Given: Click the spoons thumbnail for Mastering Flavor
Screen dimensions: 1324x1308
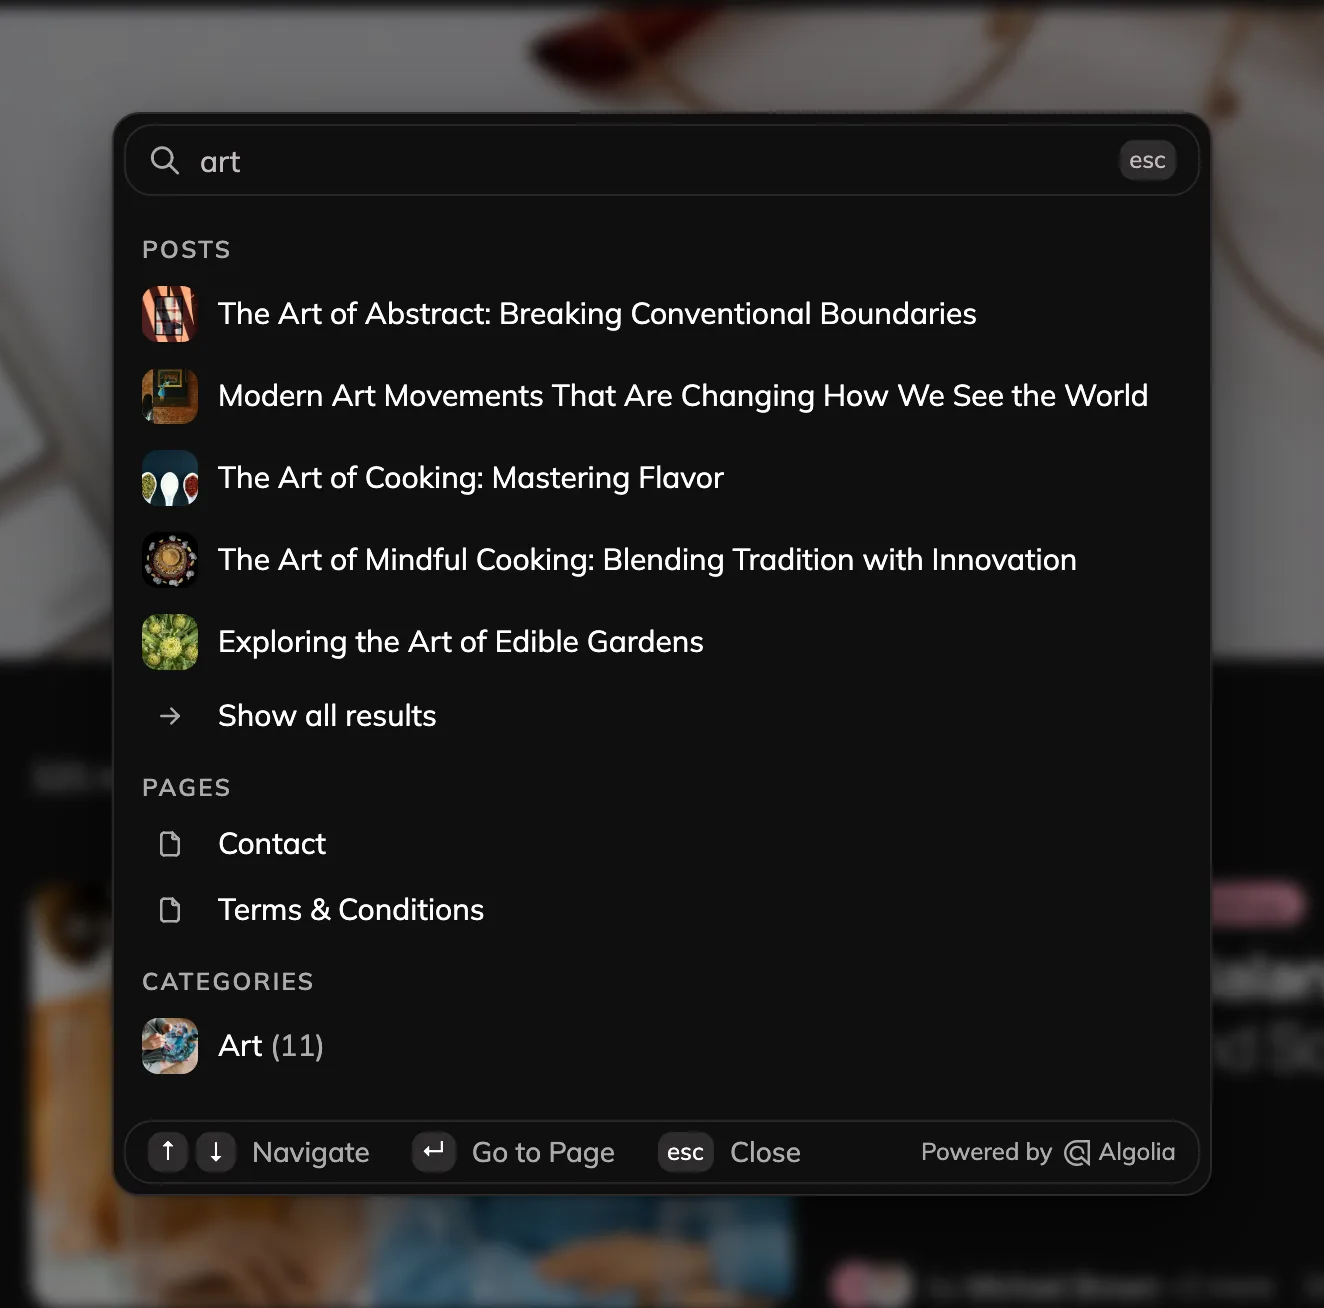Looking at the screenshot, I should click(x=170, y=478).
